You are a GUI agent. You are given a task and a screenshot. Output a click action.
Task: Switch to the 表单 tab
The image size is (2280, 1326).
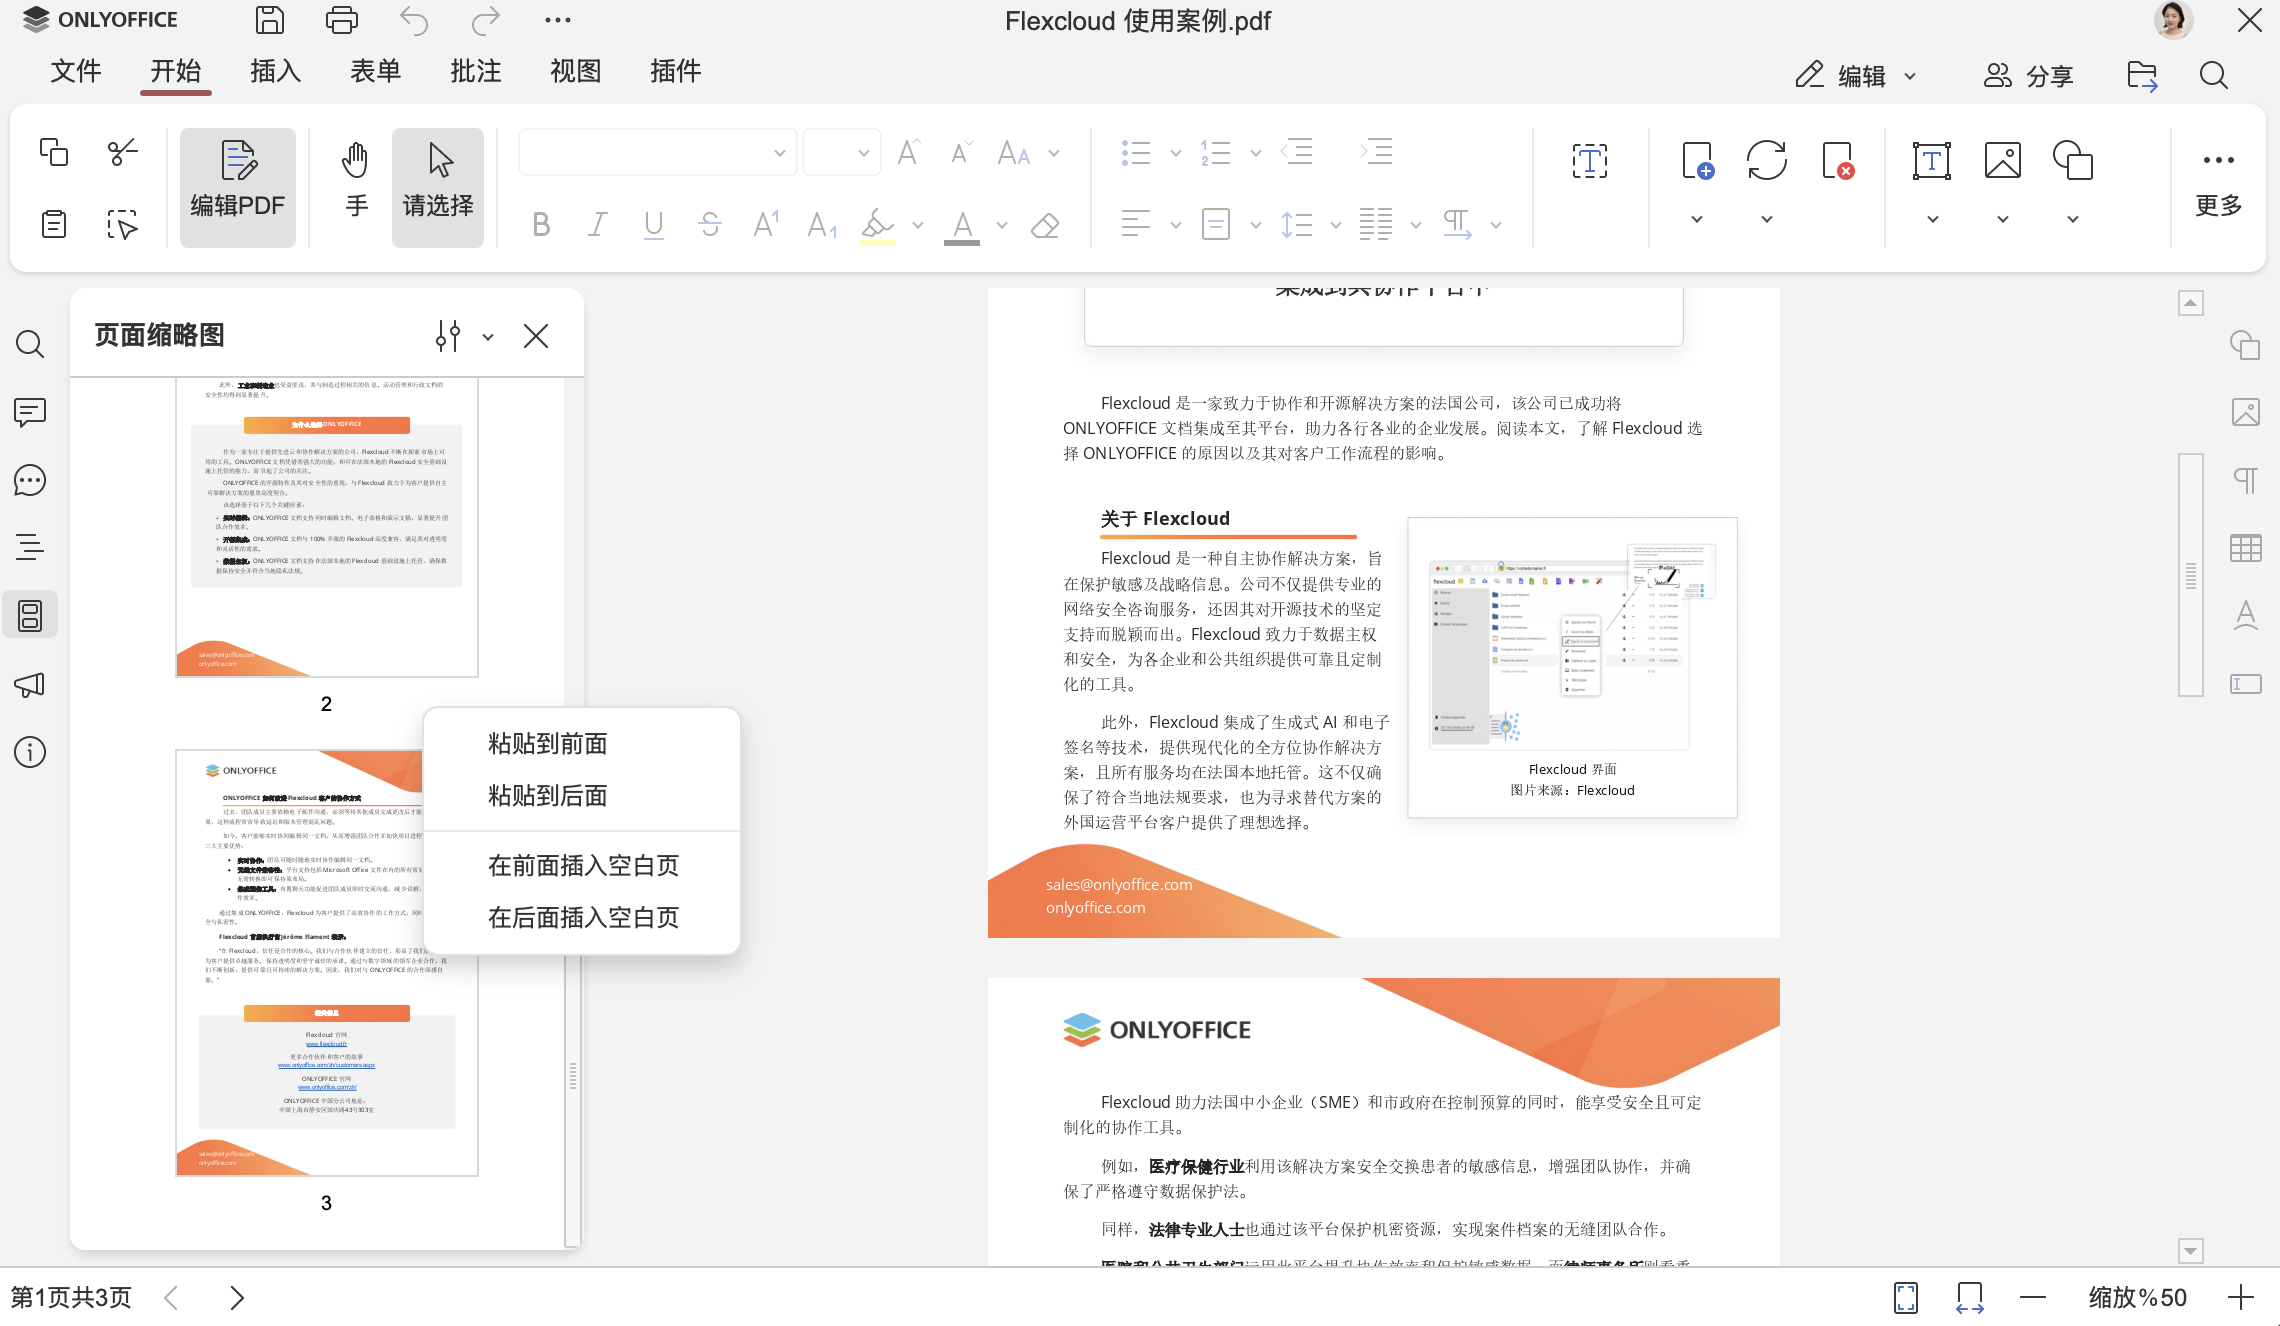(x=376, y=71)
